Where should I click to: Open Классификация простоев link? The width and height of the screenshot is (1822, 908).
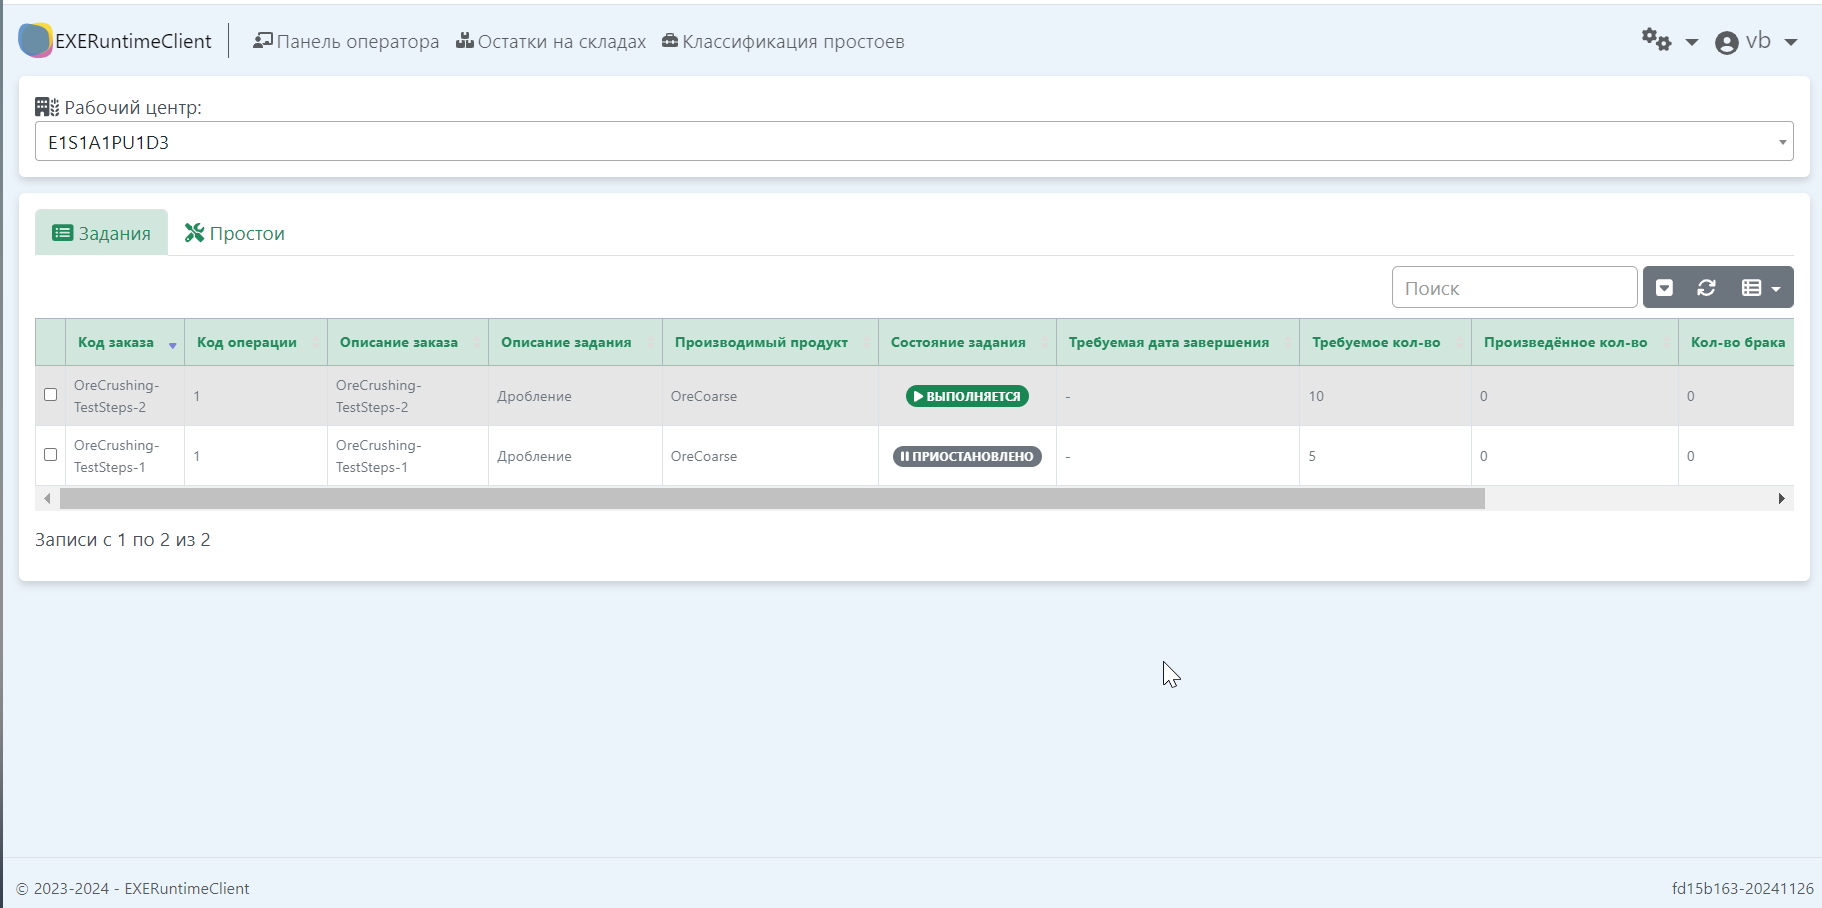pos(783,42)
